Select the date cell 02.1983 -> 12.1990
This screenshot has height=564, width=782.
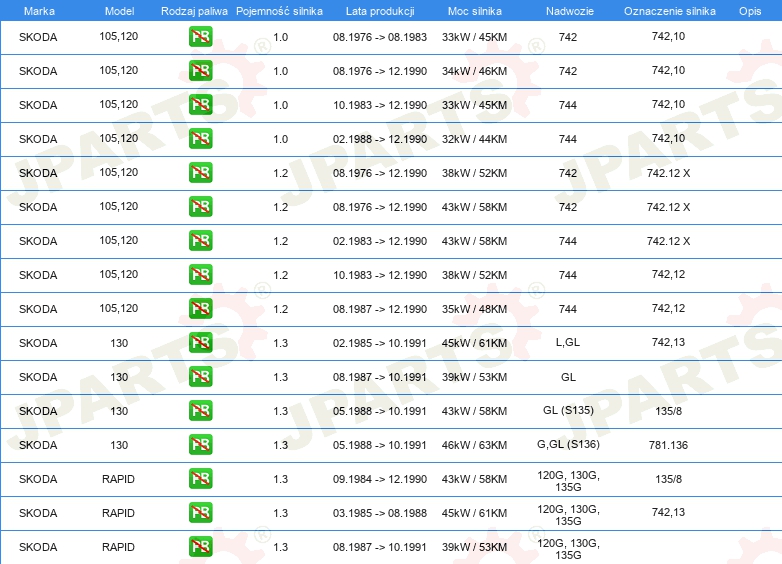point(380,241)
